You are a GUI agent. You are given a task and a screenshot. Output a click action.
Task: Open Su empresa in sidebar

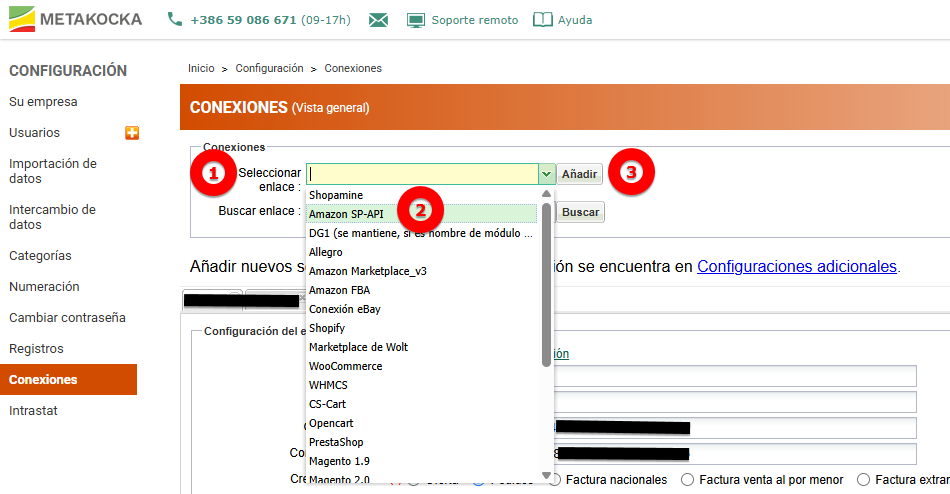(x=43, y=102)
